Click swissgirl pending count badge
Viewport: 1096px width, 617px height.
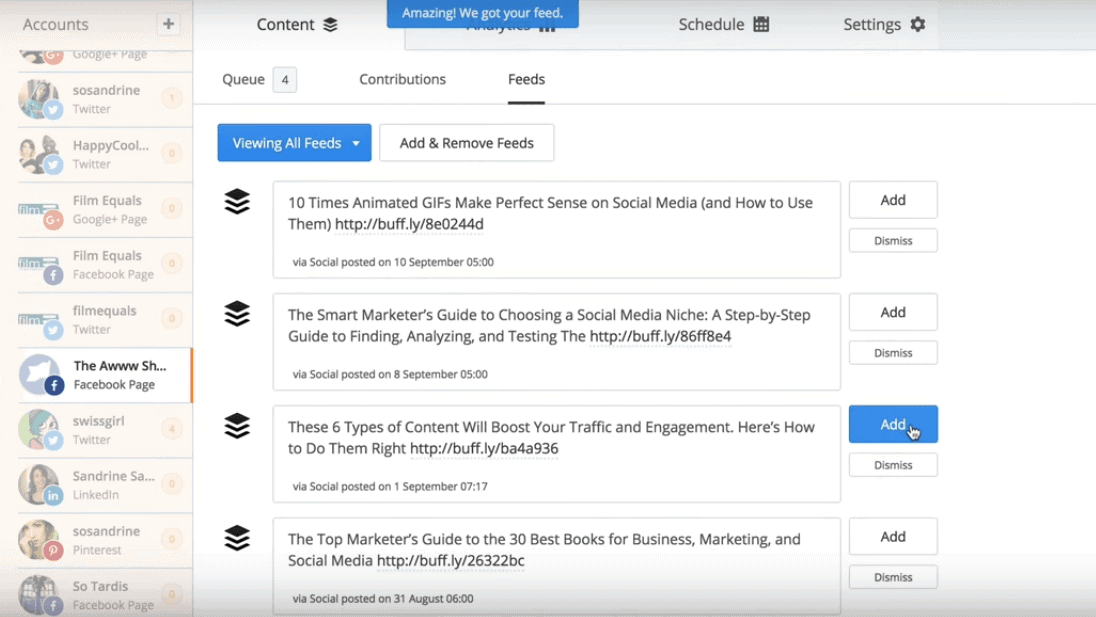(171, 428)
